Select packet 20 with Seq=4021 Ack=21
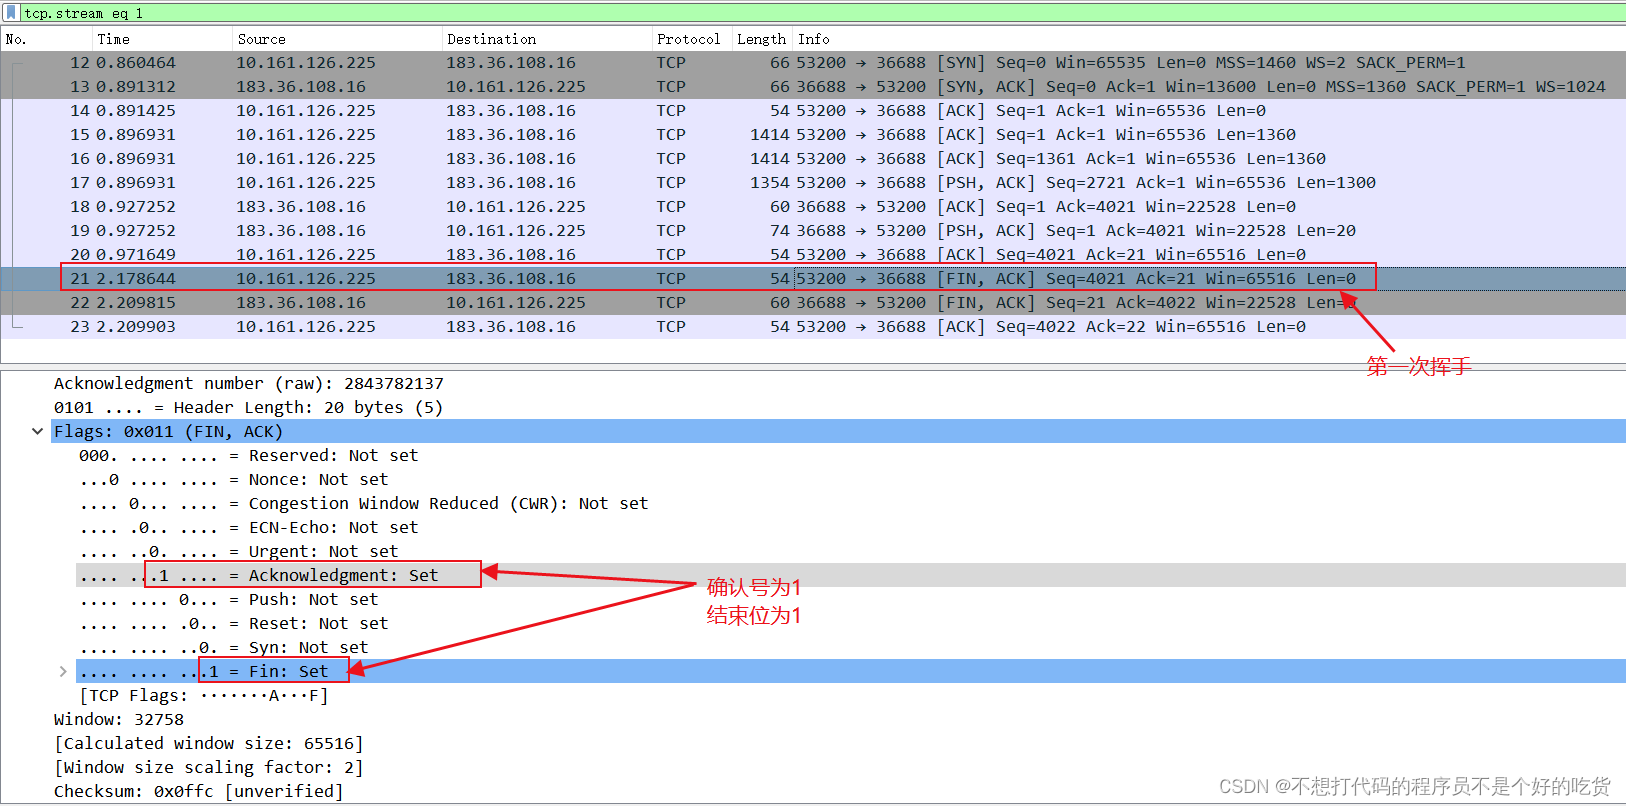The height and width of the screenshot is (806, 1626). 813,255
